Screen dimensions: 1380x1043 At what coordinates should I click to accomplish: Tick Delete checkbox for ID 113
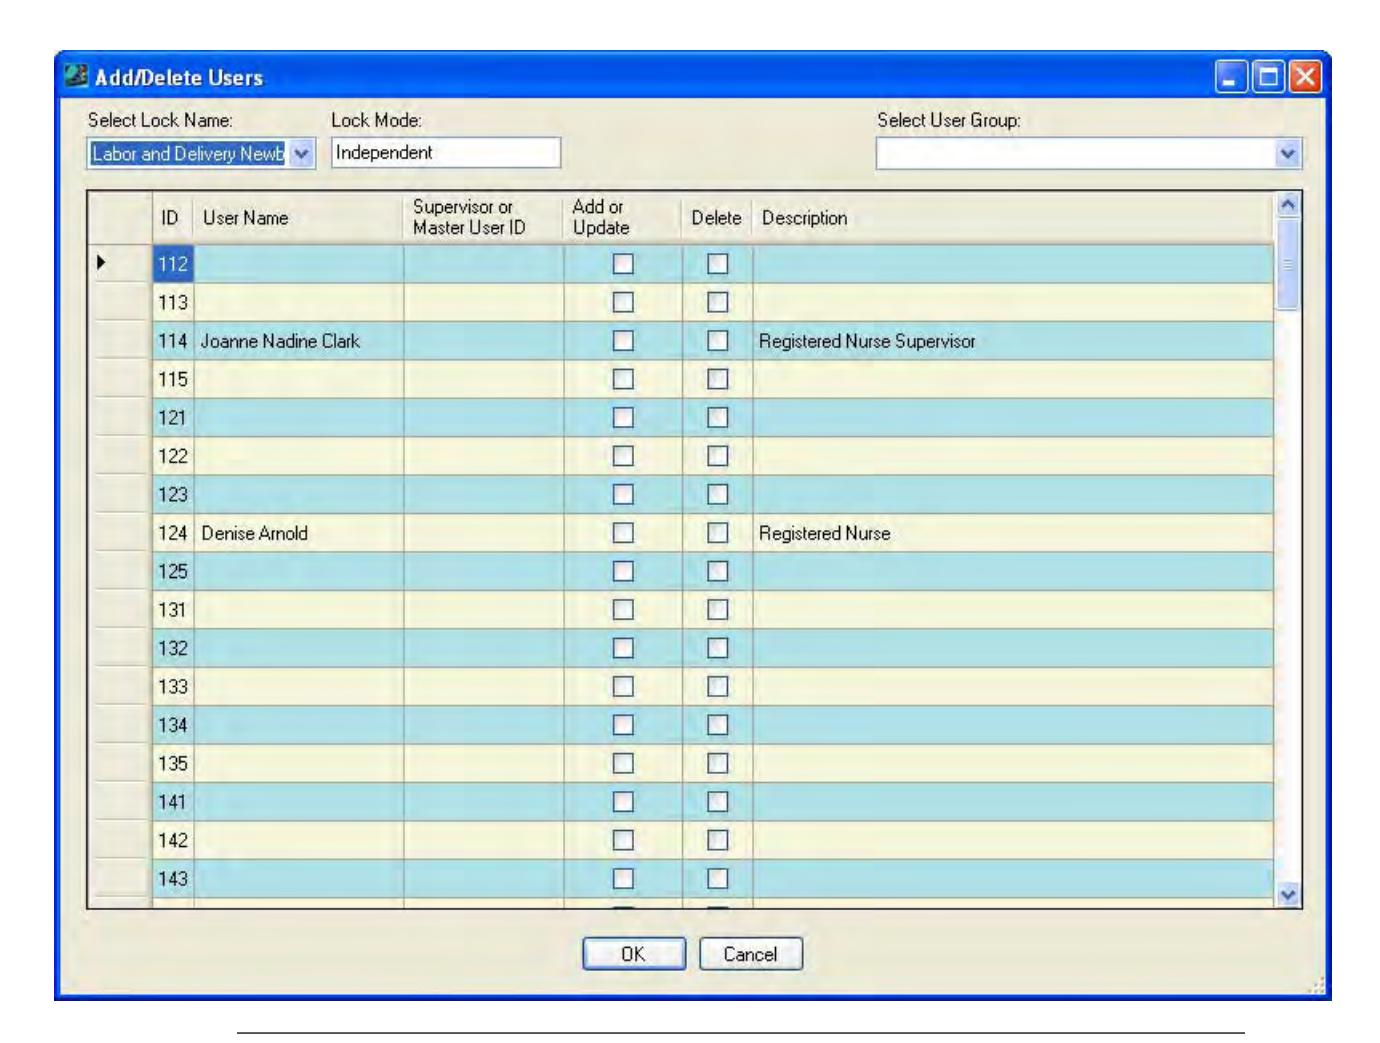(717, 302)
